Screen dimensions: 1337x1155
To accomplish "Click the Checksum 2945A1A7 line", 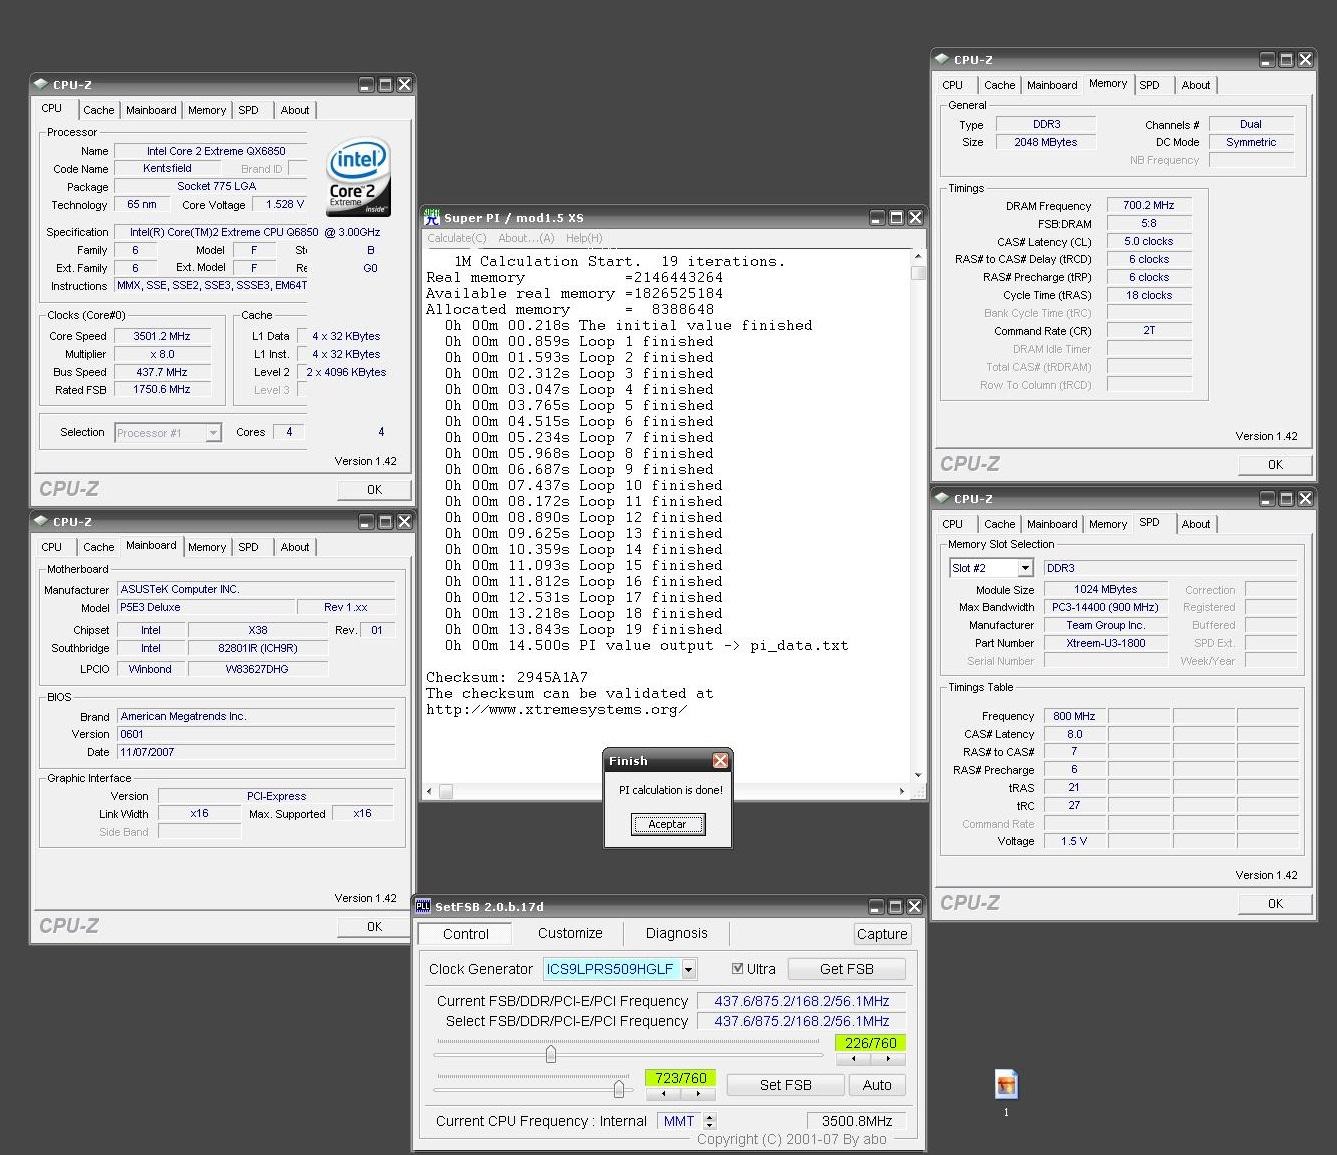I will click(x=507, y=677).
